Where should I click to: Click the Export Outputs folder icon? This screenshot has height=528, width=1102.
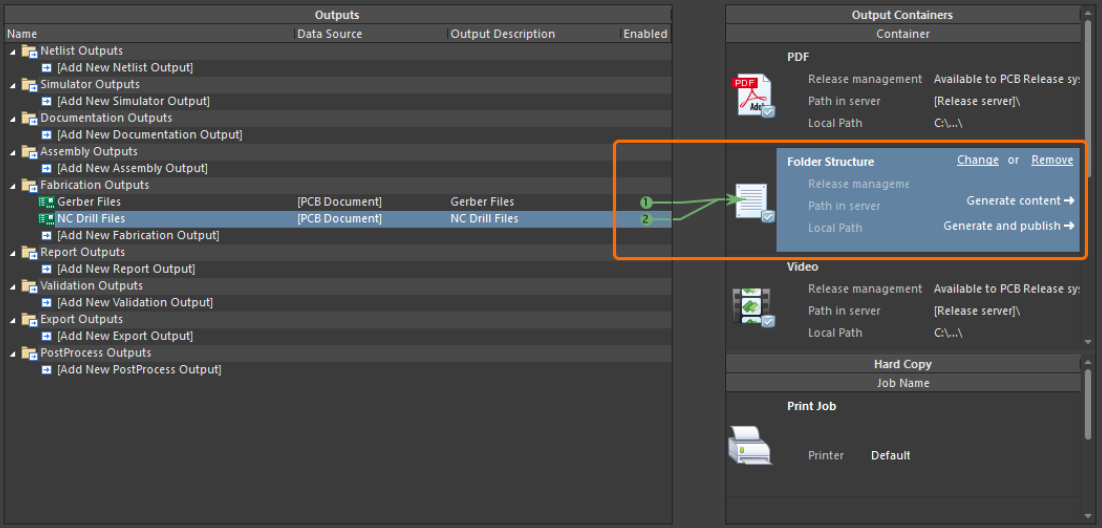pyautogui.click(x=29, y=320)
